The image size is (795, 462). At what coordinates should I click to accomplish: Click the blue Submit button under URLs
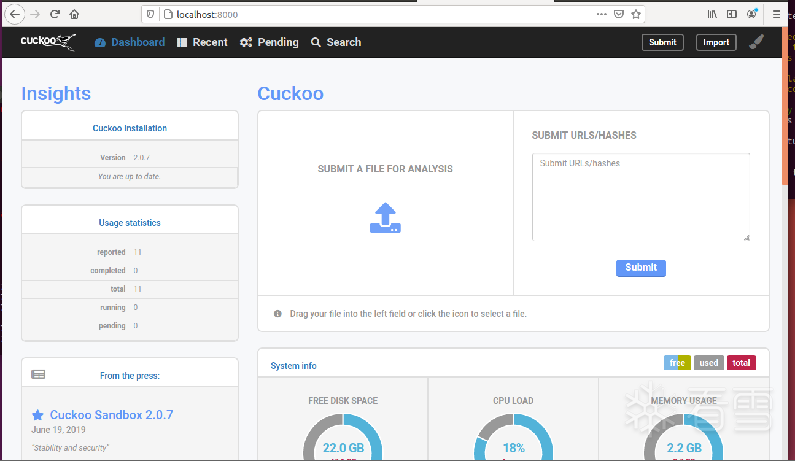coord(641,268)
